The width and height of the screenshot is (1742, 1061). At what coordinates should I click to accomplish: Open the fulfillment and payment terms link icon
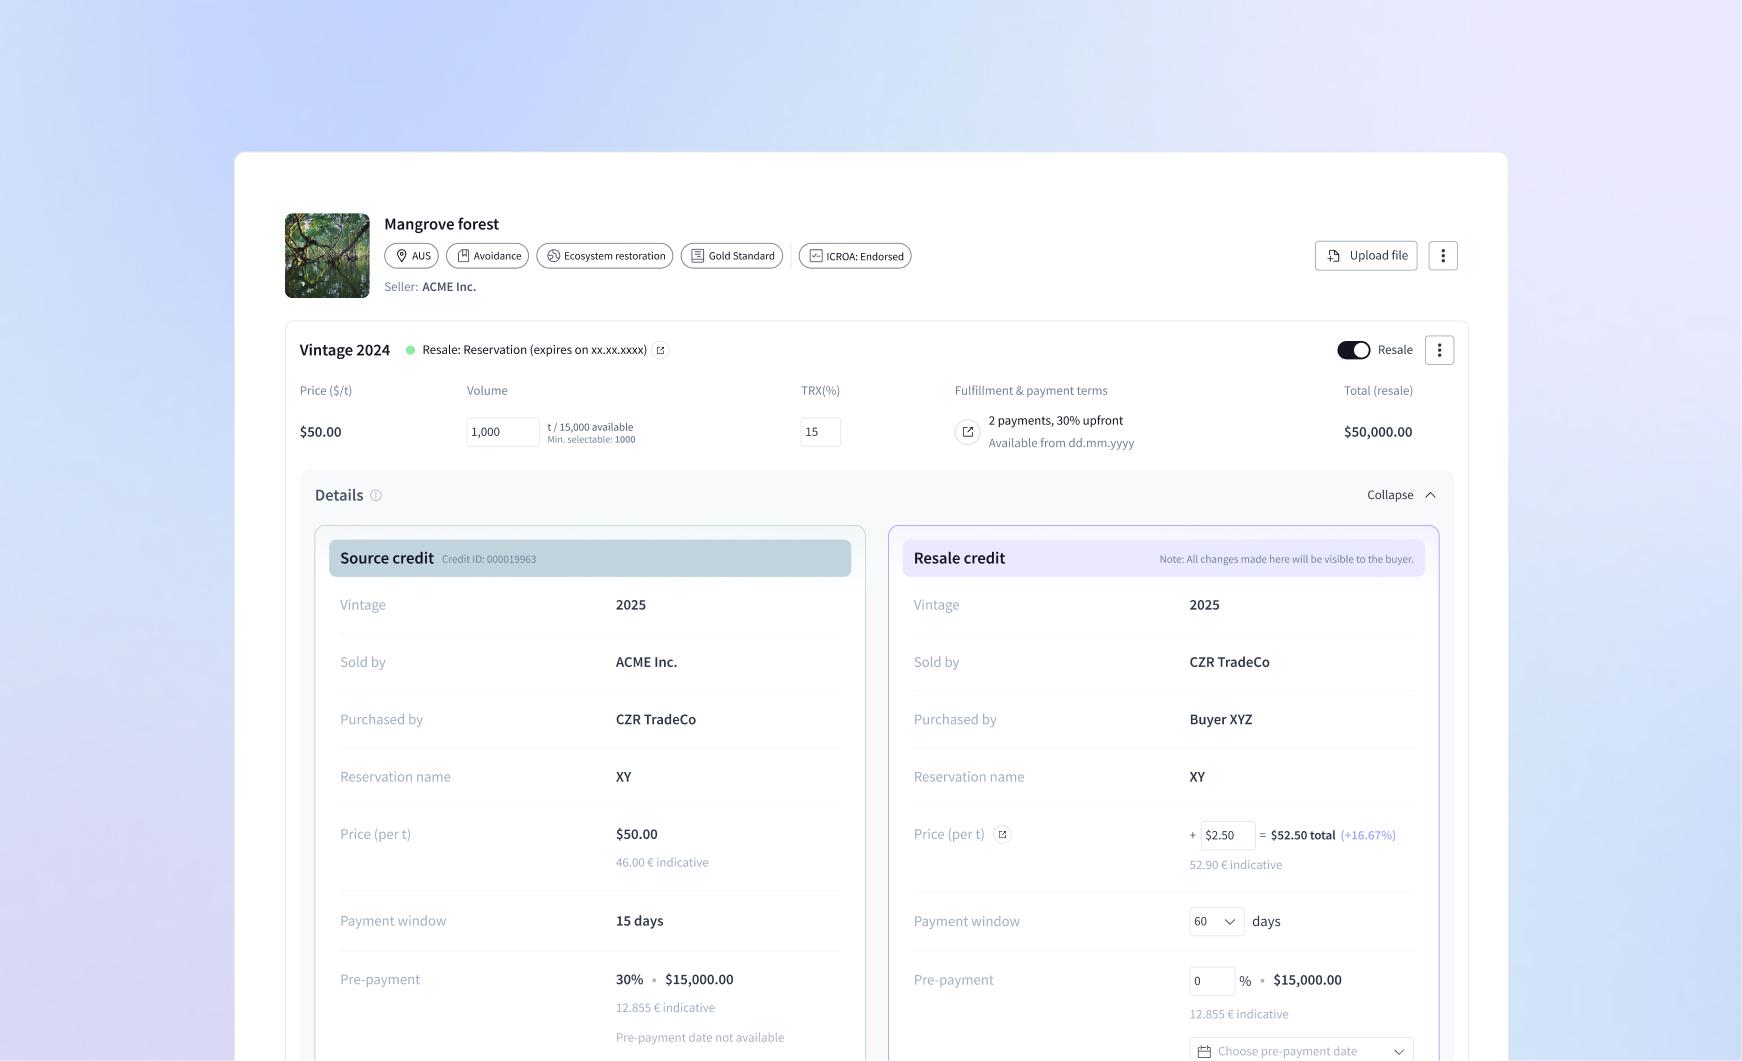click(x=967, y=432)
